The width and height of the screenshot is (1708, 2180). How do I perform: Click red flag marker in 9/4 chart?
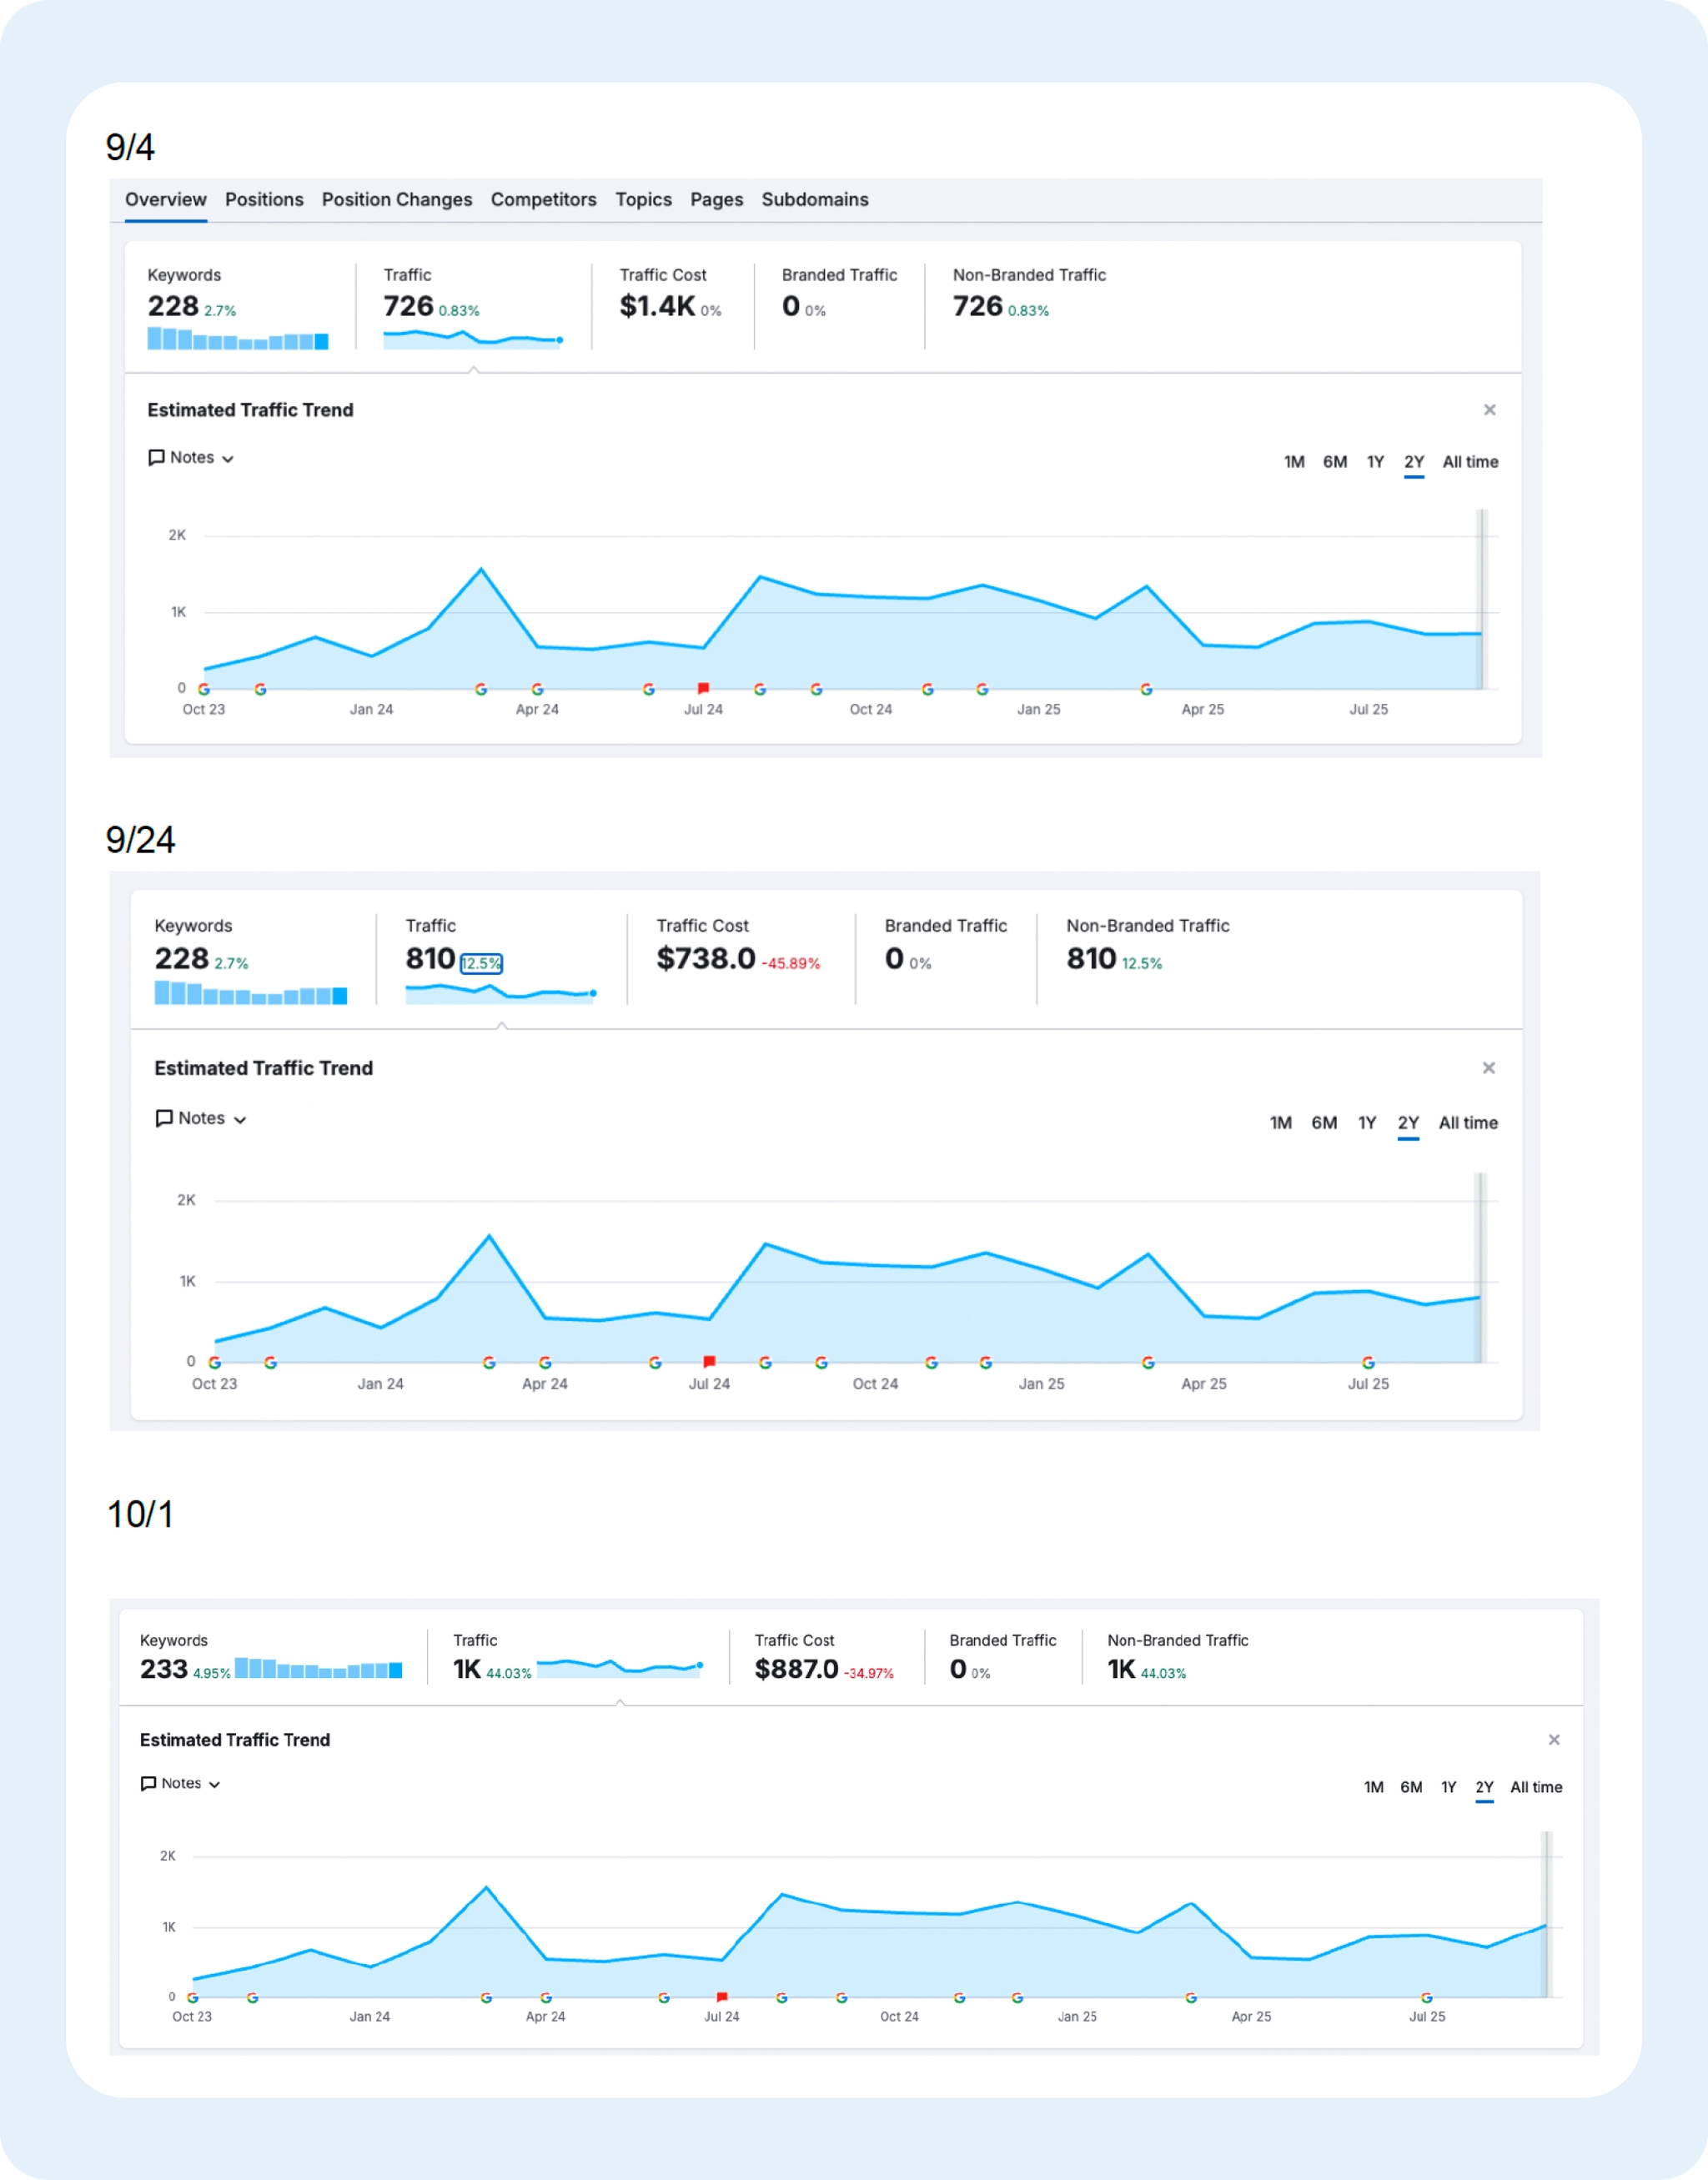tap(703, 688)
